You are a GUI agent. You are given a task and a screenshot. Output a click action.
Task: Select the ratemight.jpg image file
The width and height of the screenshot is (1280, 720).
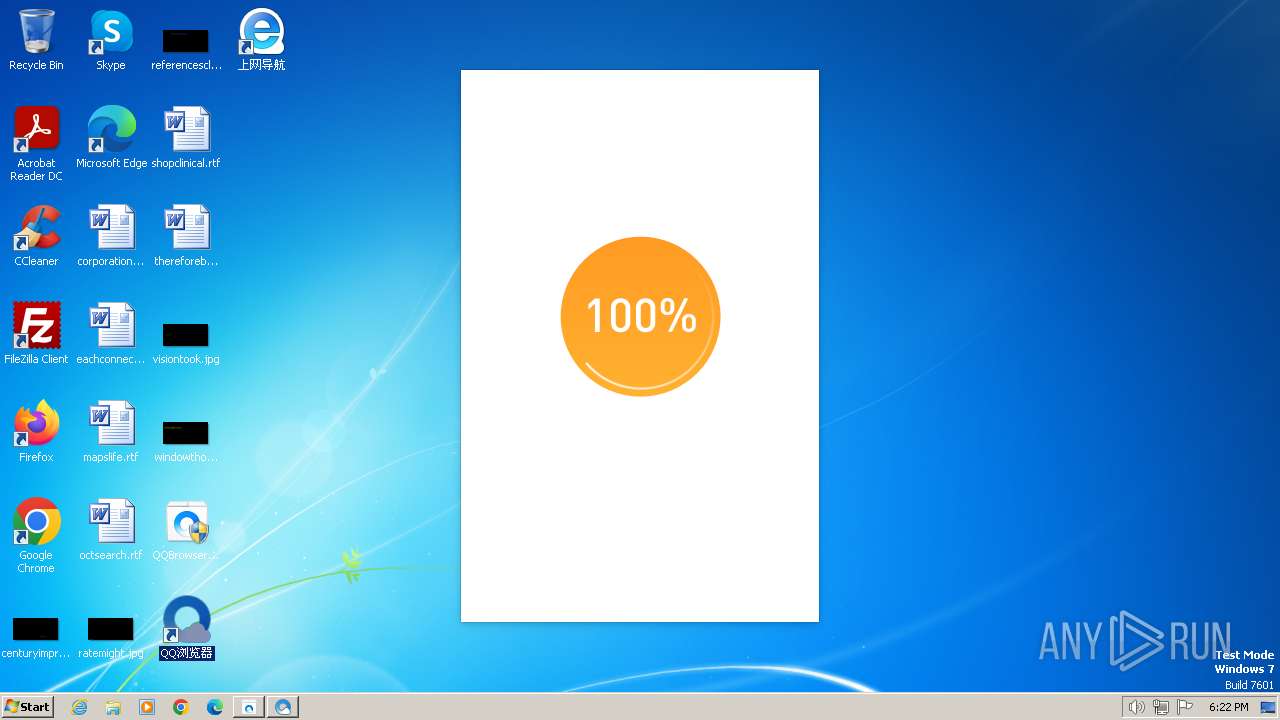(111, 638)
